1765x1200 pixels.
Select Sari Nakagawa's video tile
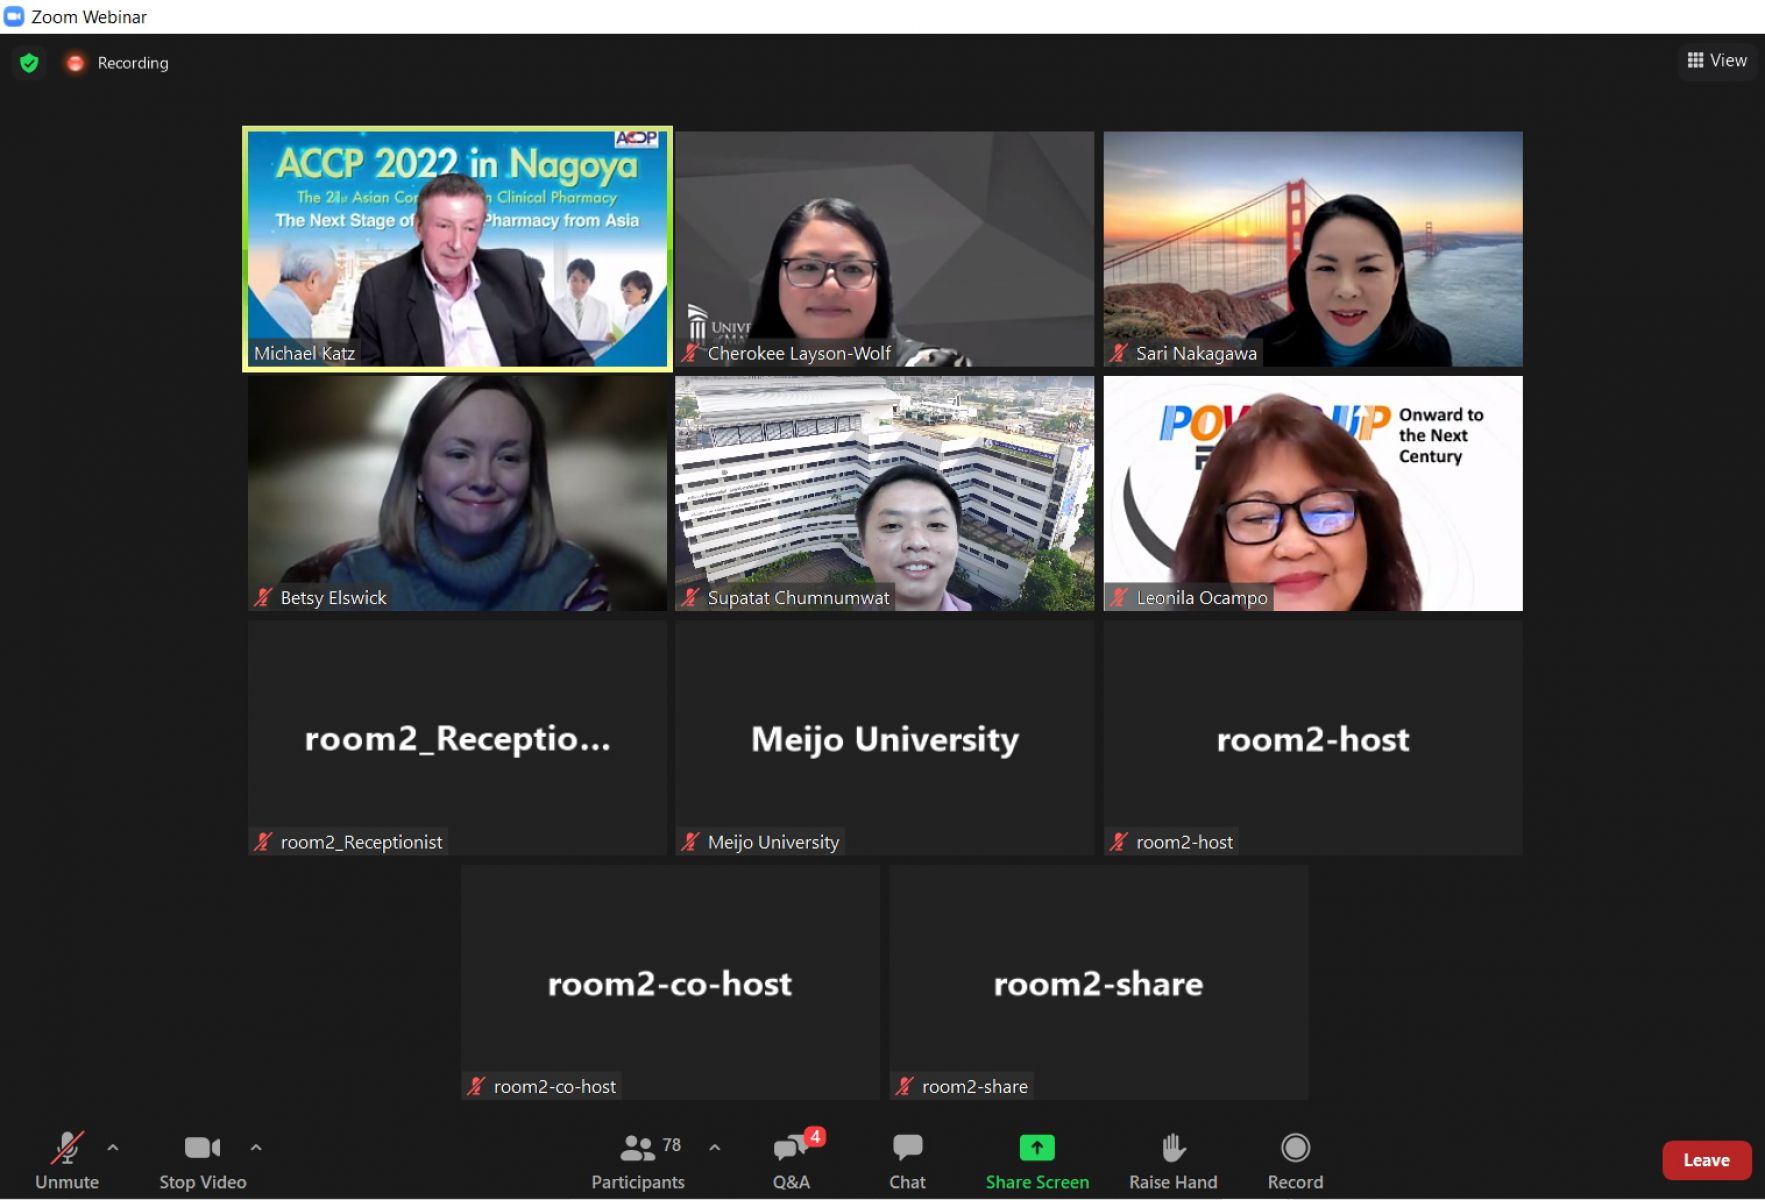coord(1313,249)
